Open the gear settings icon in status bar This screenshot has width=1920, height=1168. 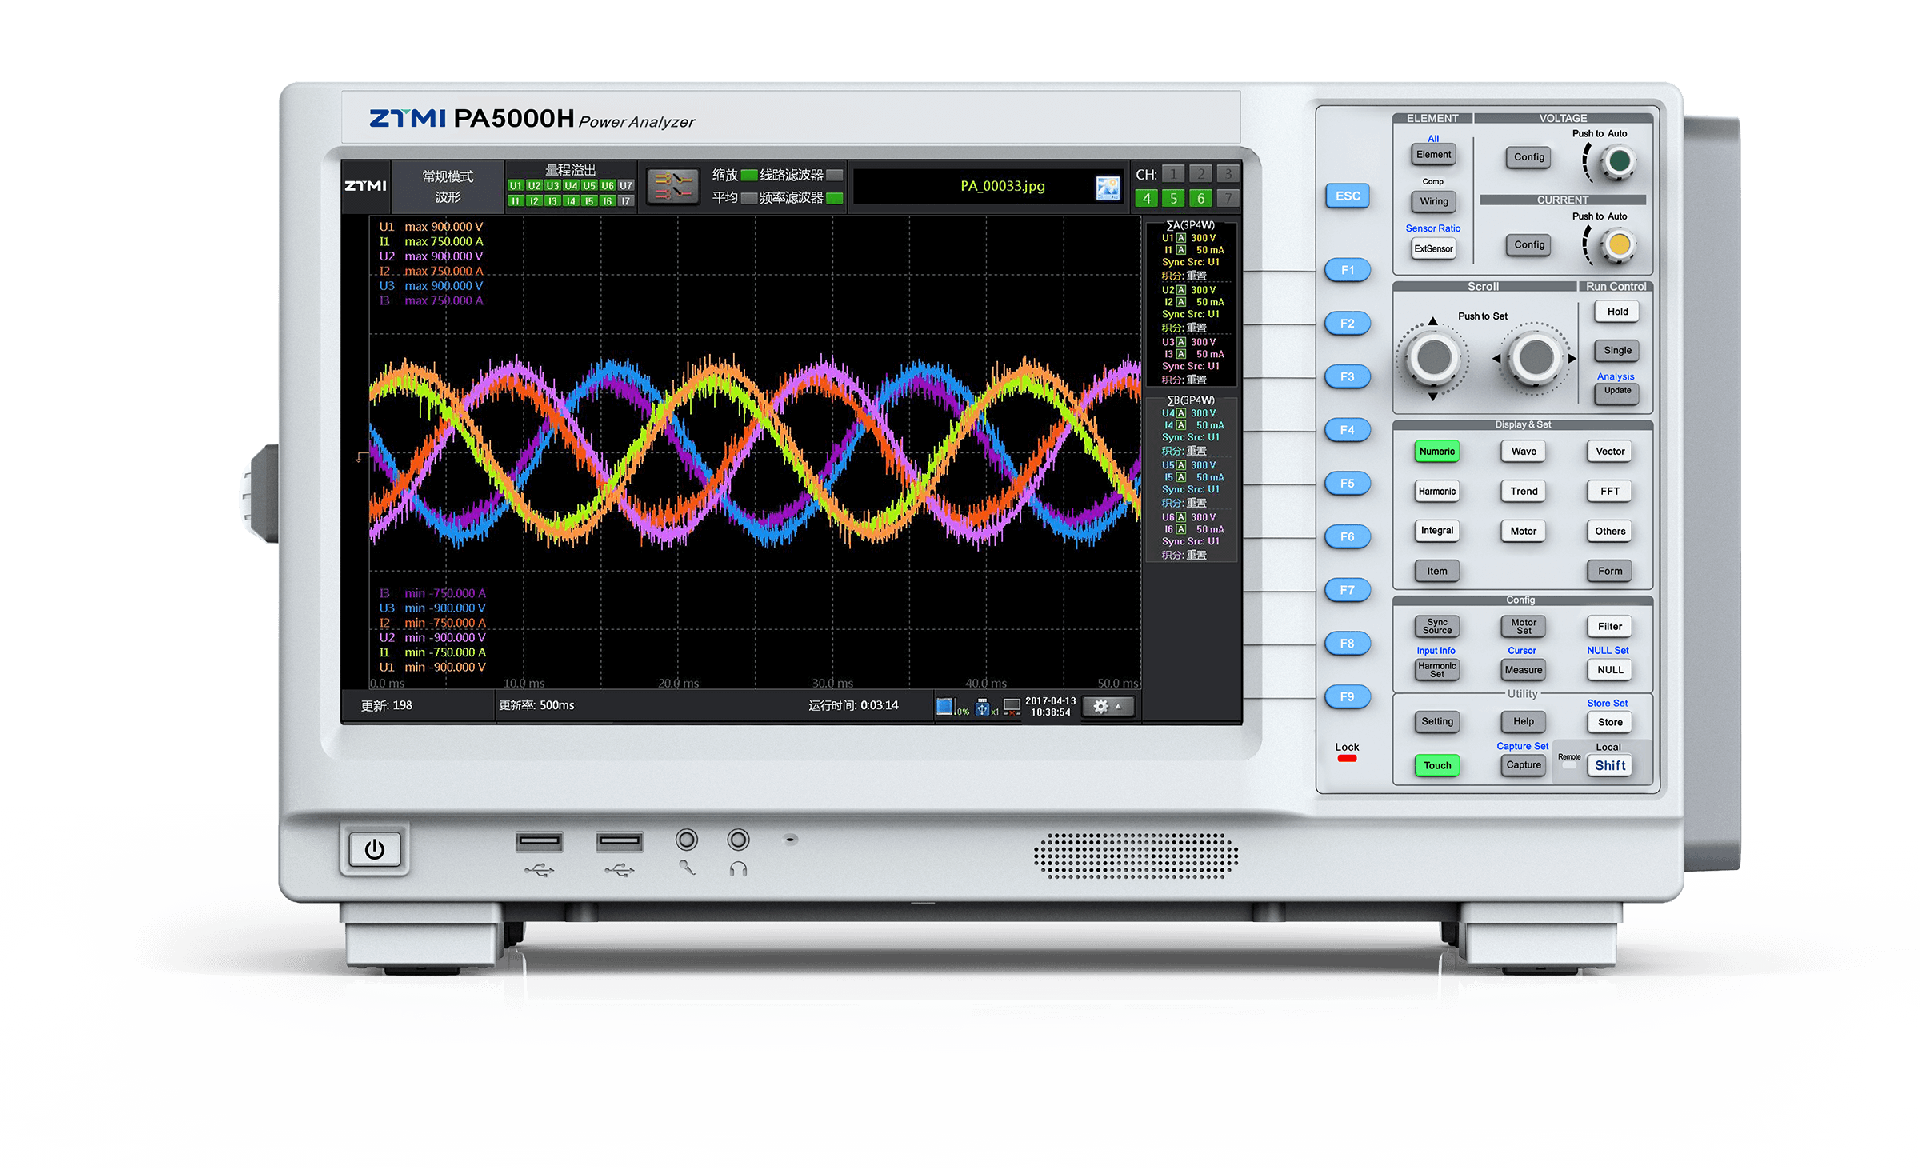(1108, 706)
